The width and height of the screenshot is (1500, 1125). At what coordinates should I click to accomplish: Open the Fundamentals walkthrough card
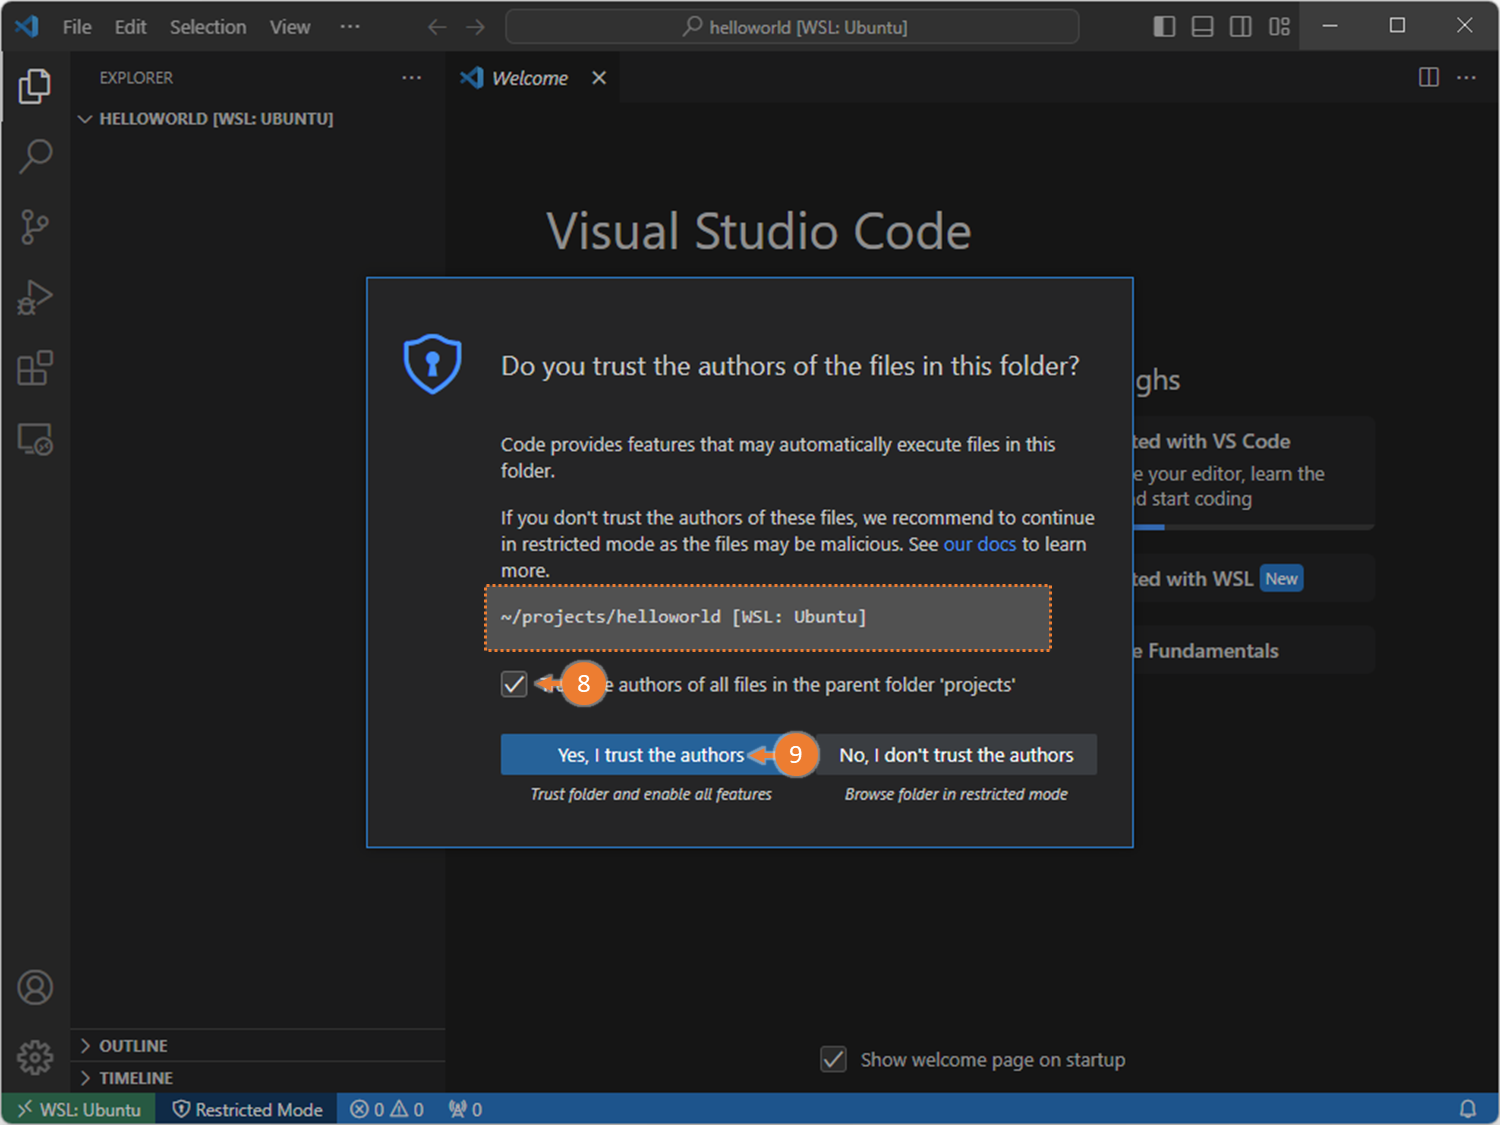[1253, 650]
